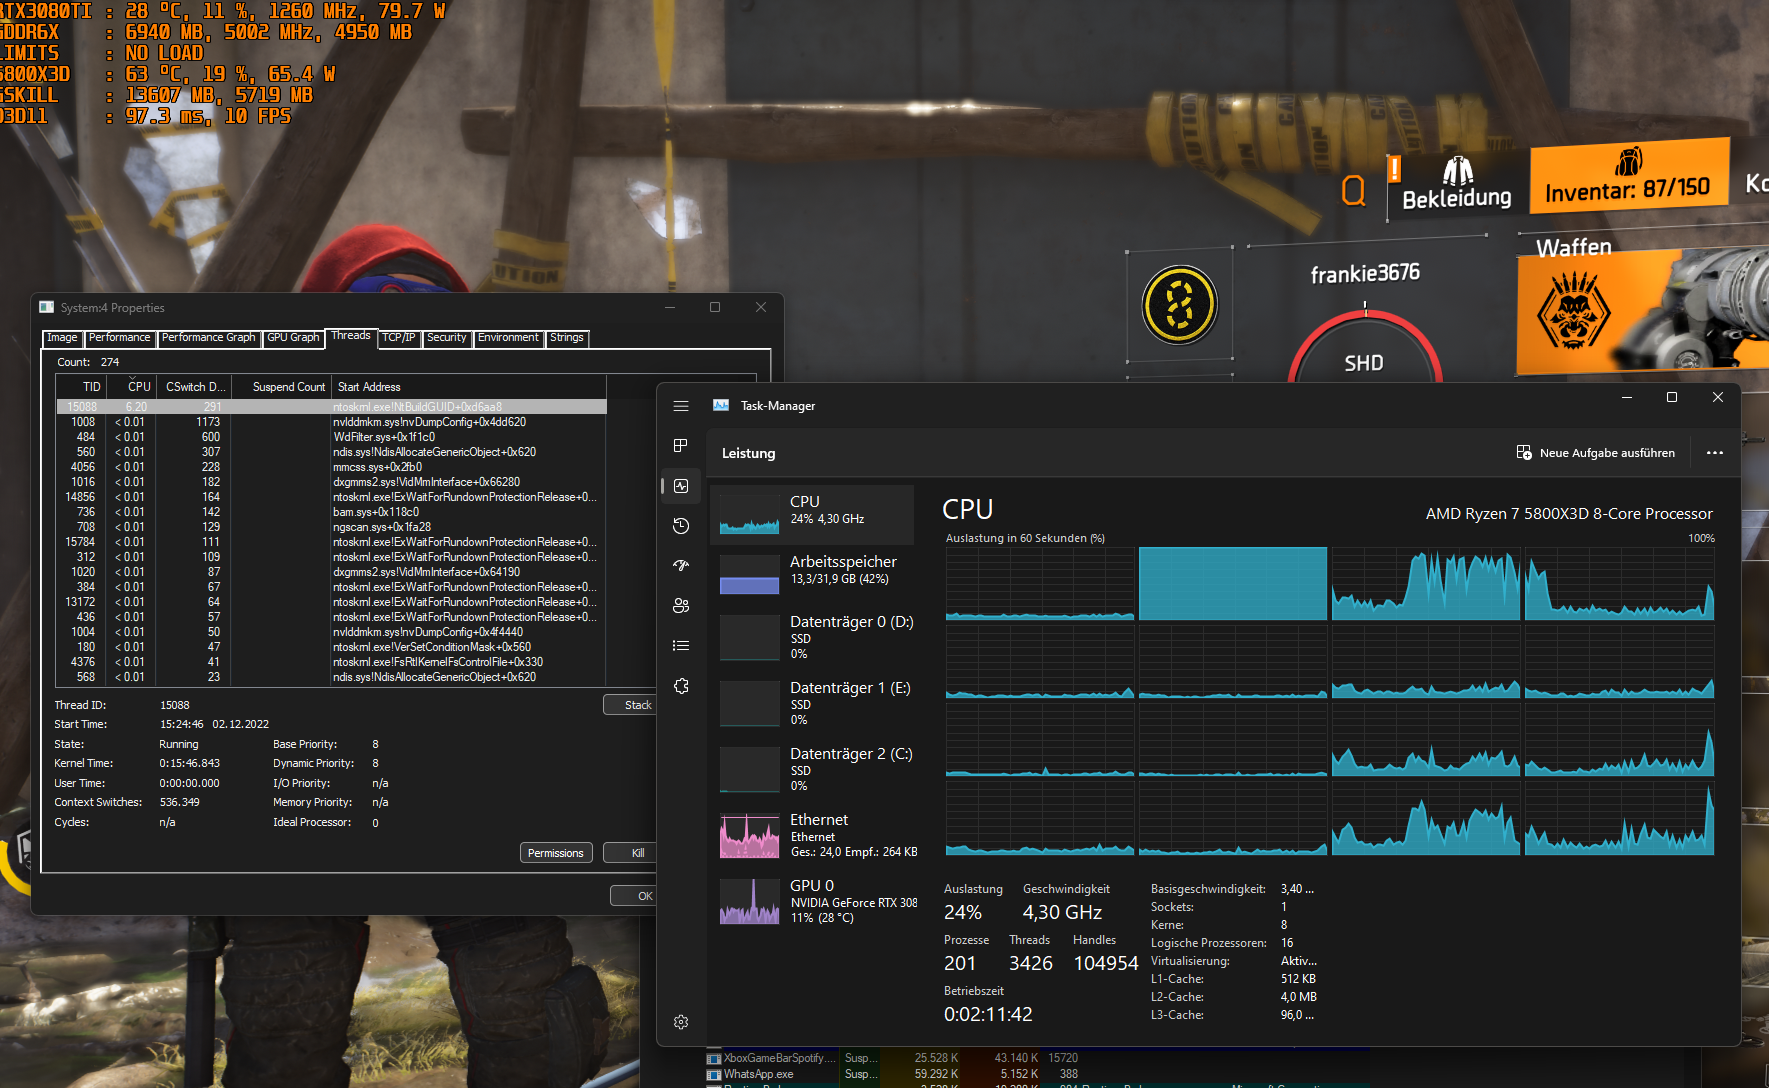Image resolution: width=1769 pixels, height=1088 pixels.
Task: Sort threads by Start Address column
Action: (469, 387)
